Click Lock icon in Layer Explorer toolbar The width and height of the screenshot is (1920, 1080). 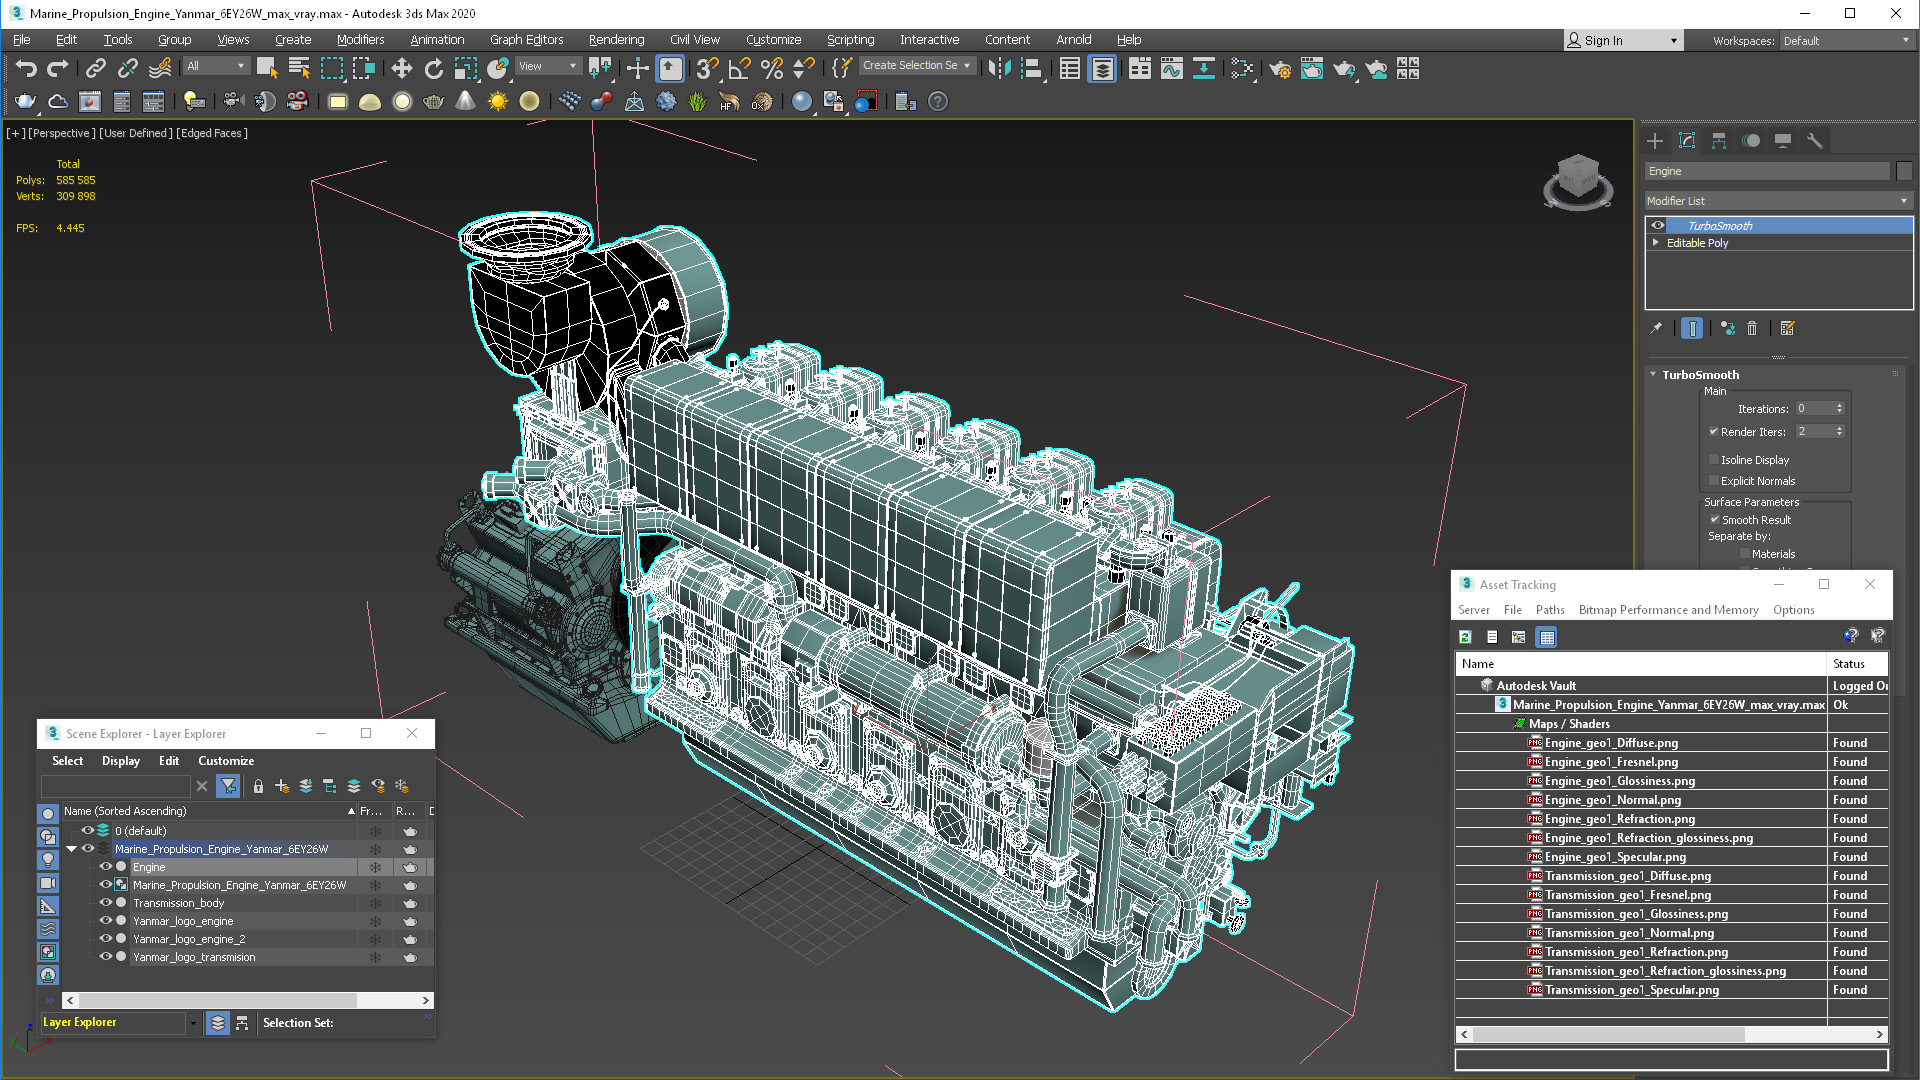[258, 786]
